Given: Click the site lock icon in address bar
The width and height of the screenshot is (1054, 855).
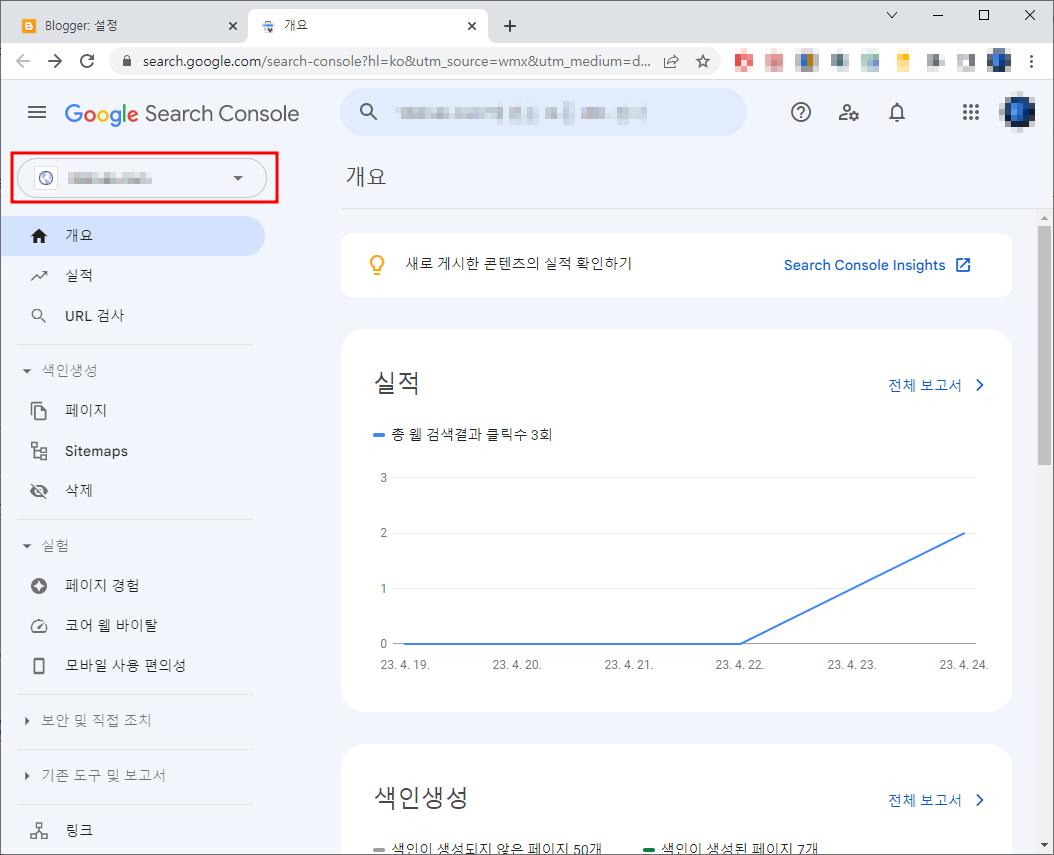Looking at the screenshot, I should pyautogui.click(x=126, y=61).
